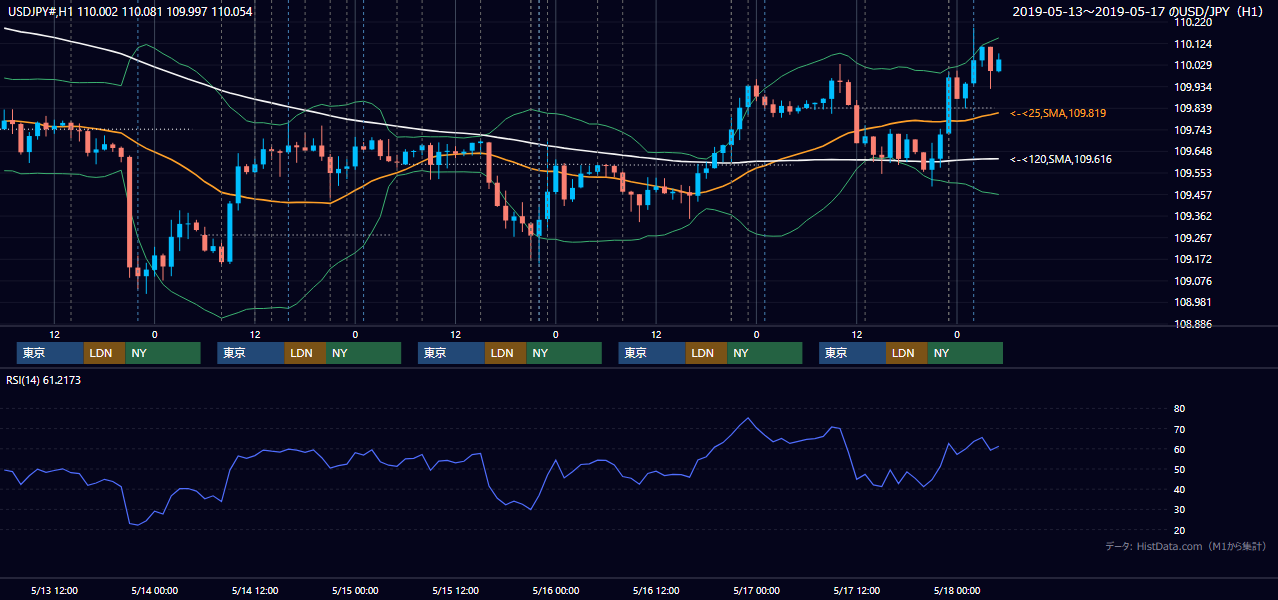
Task: Click the 109.648 price axis label
Action: (x=1192, y=151)
